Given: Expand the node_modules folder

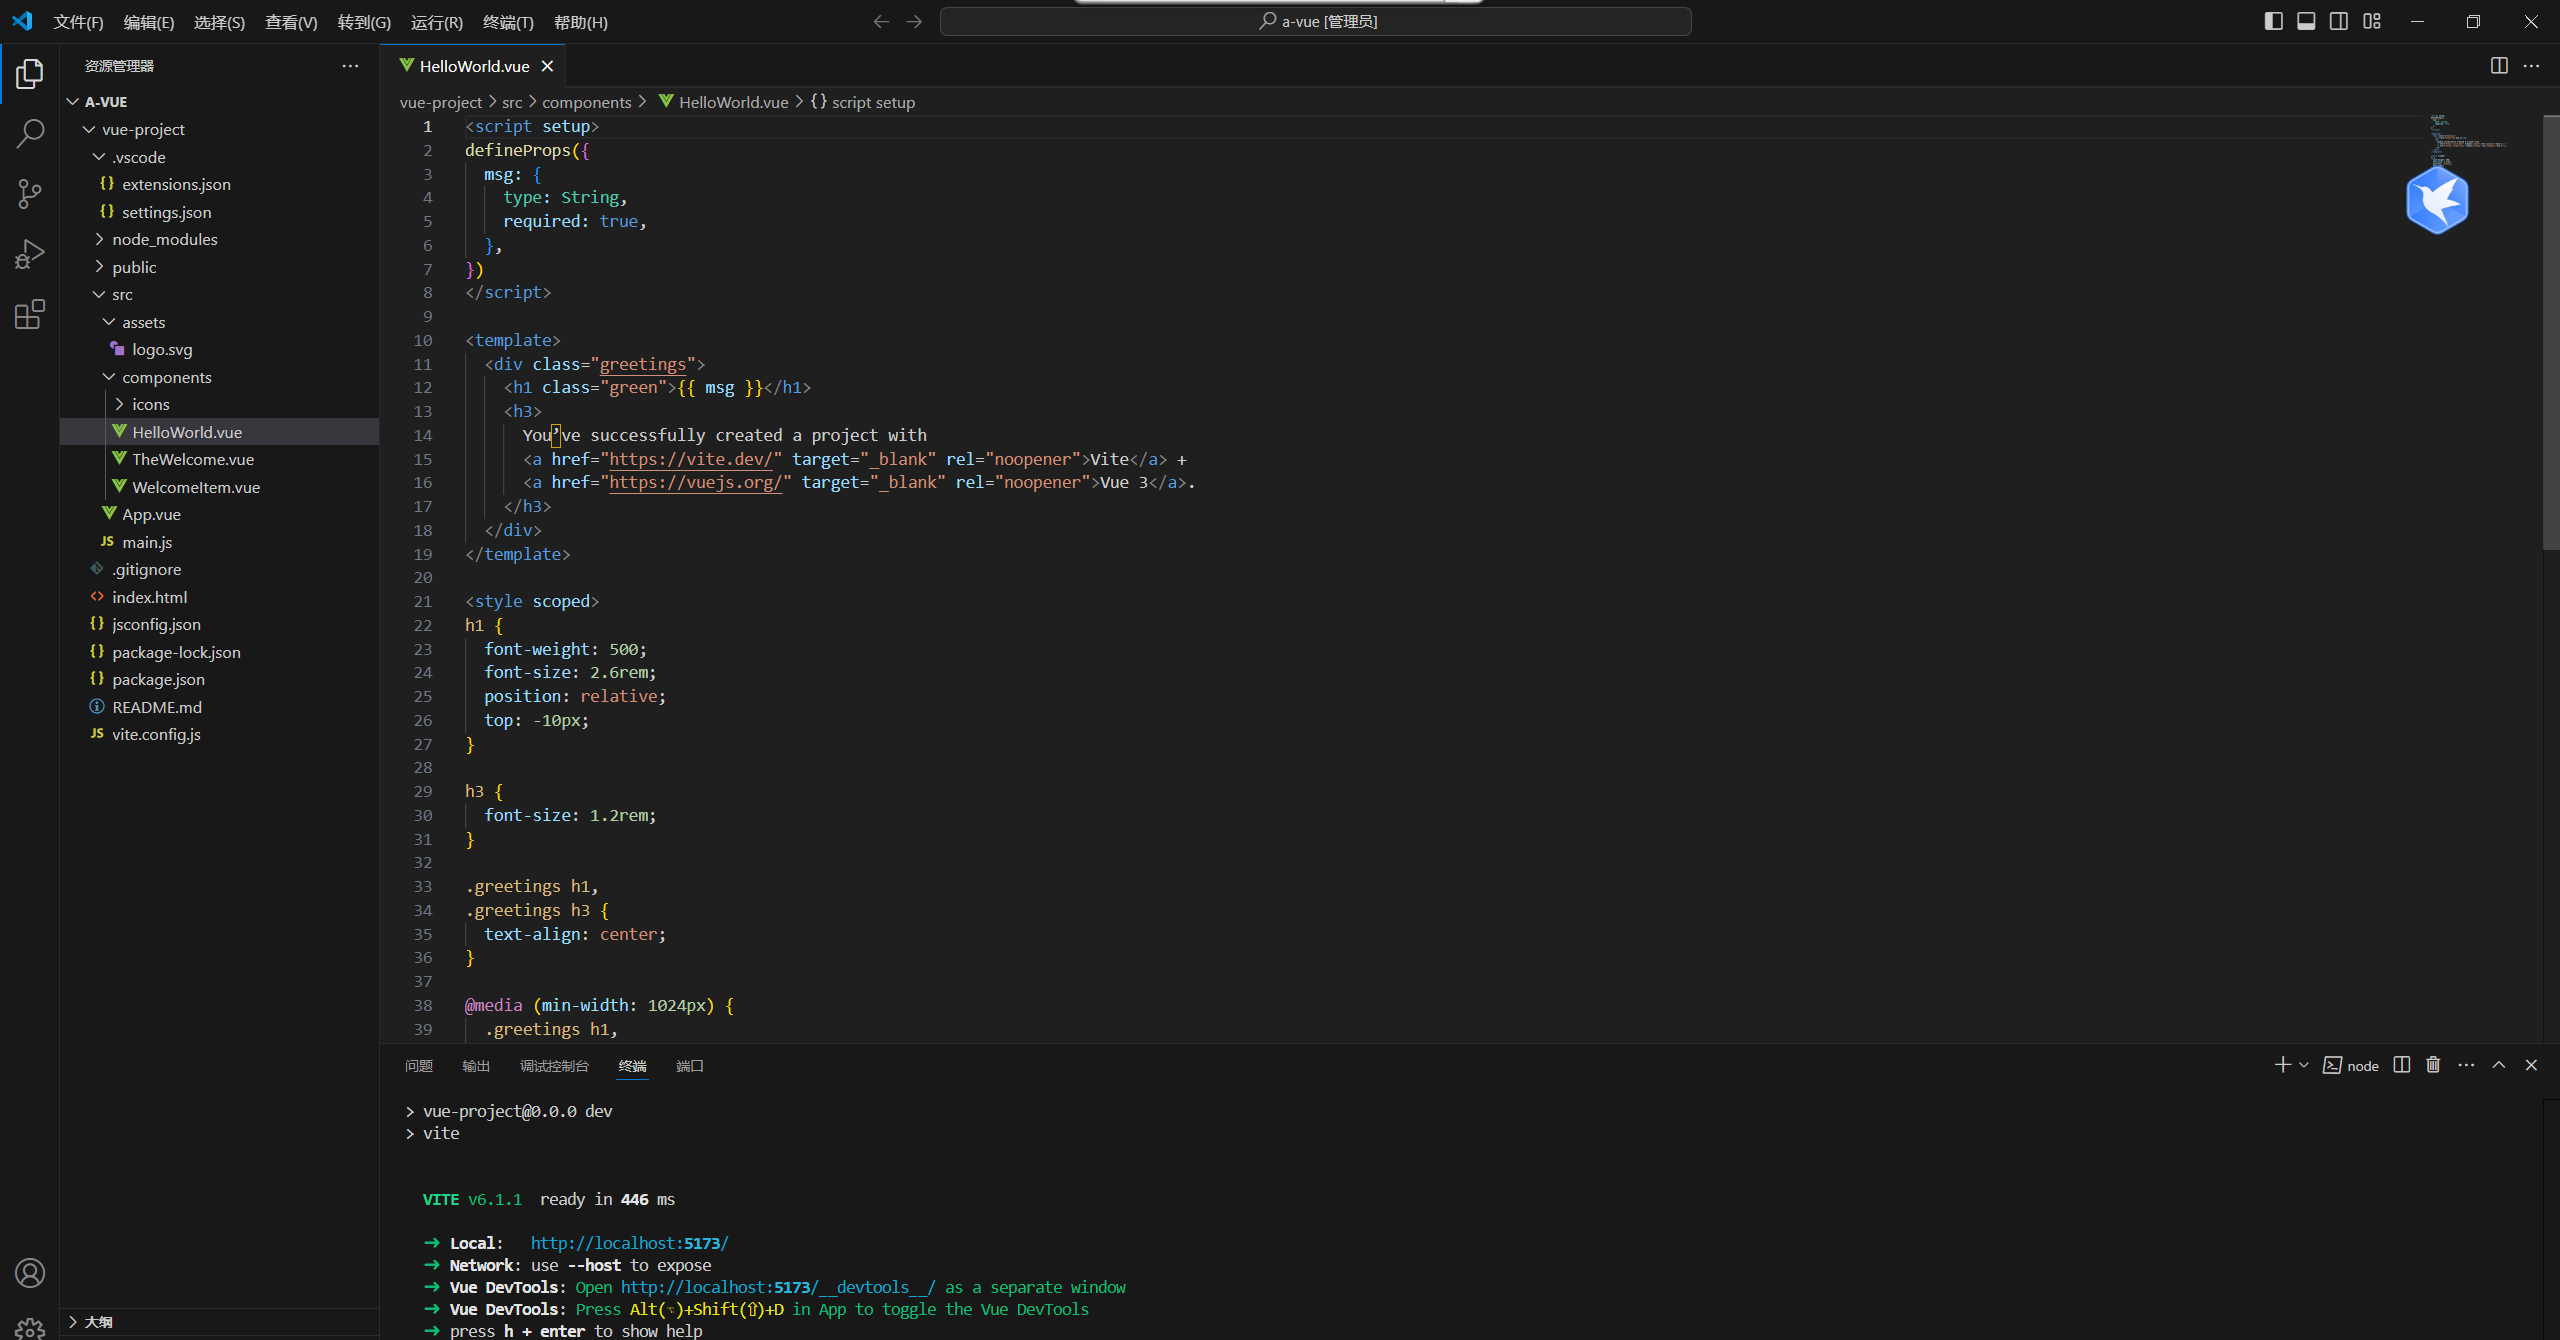Looking at the screenshot, I should pyautogui.click(x=220, y=239).
